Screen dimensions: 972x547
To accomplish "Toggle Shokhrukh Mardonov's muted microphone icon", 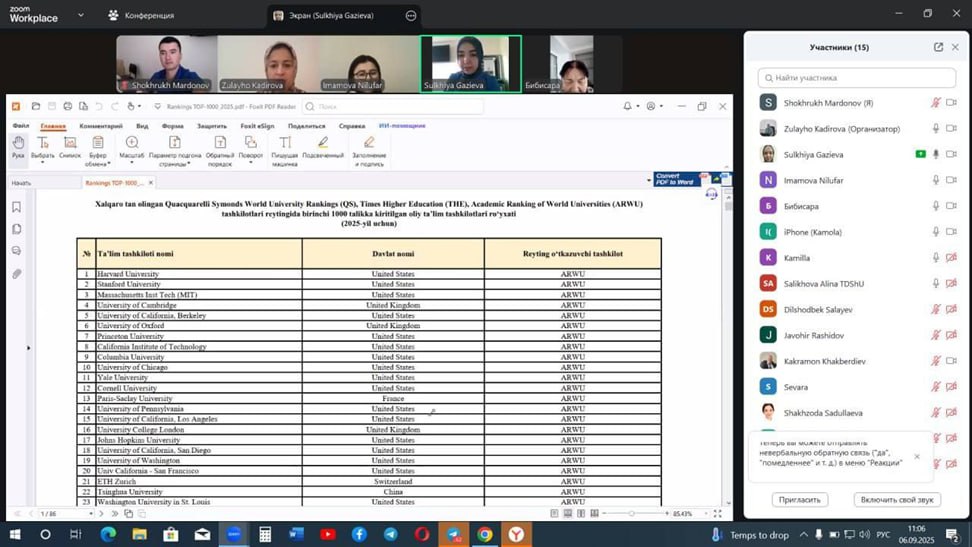I will (936, 103).
